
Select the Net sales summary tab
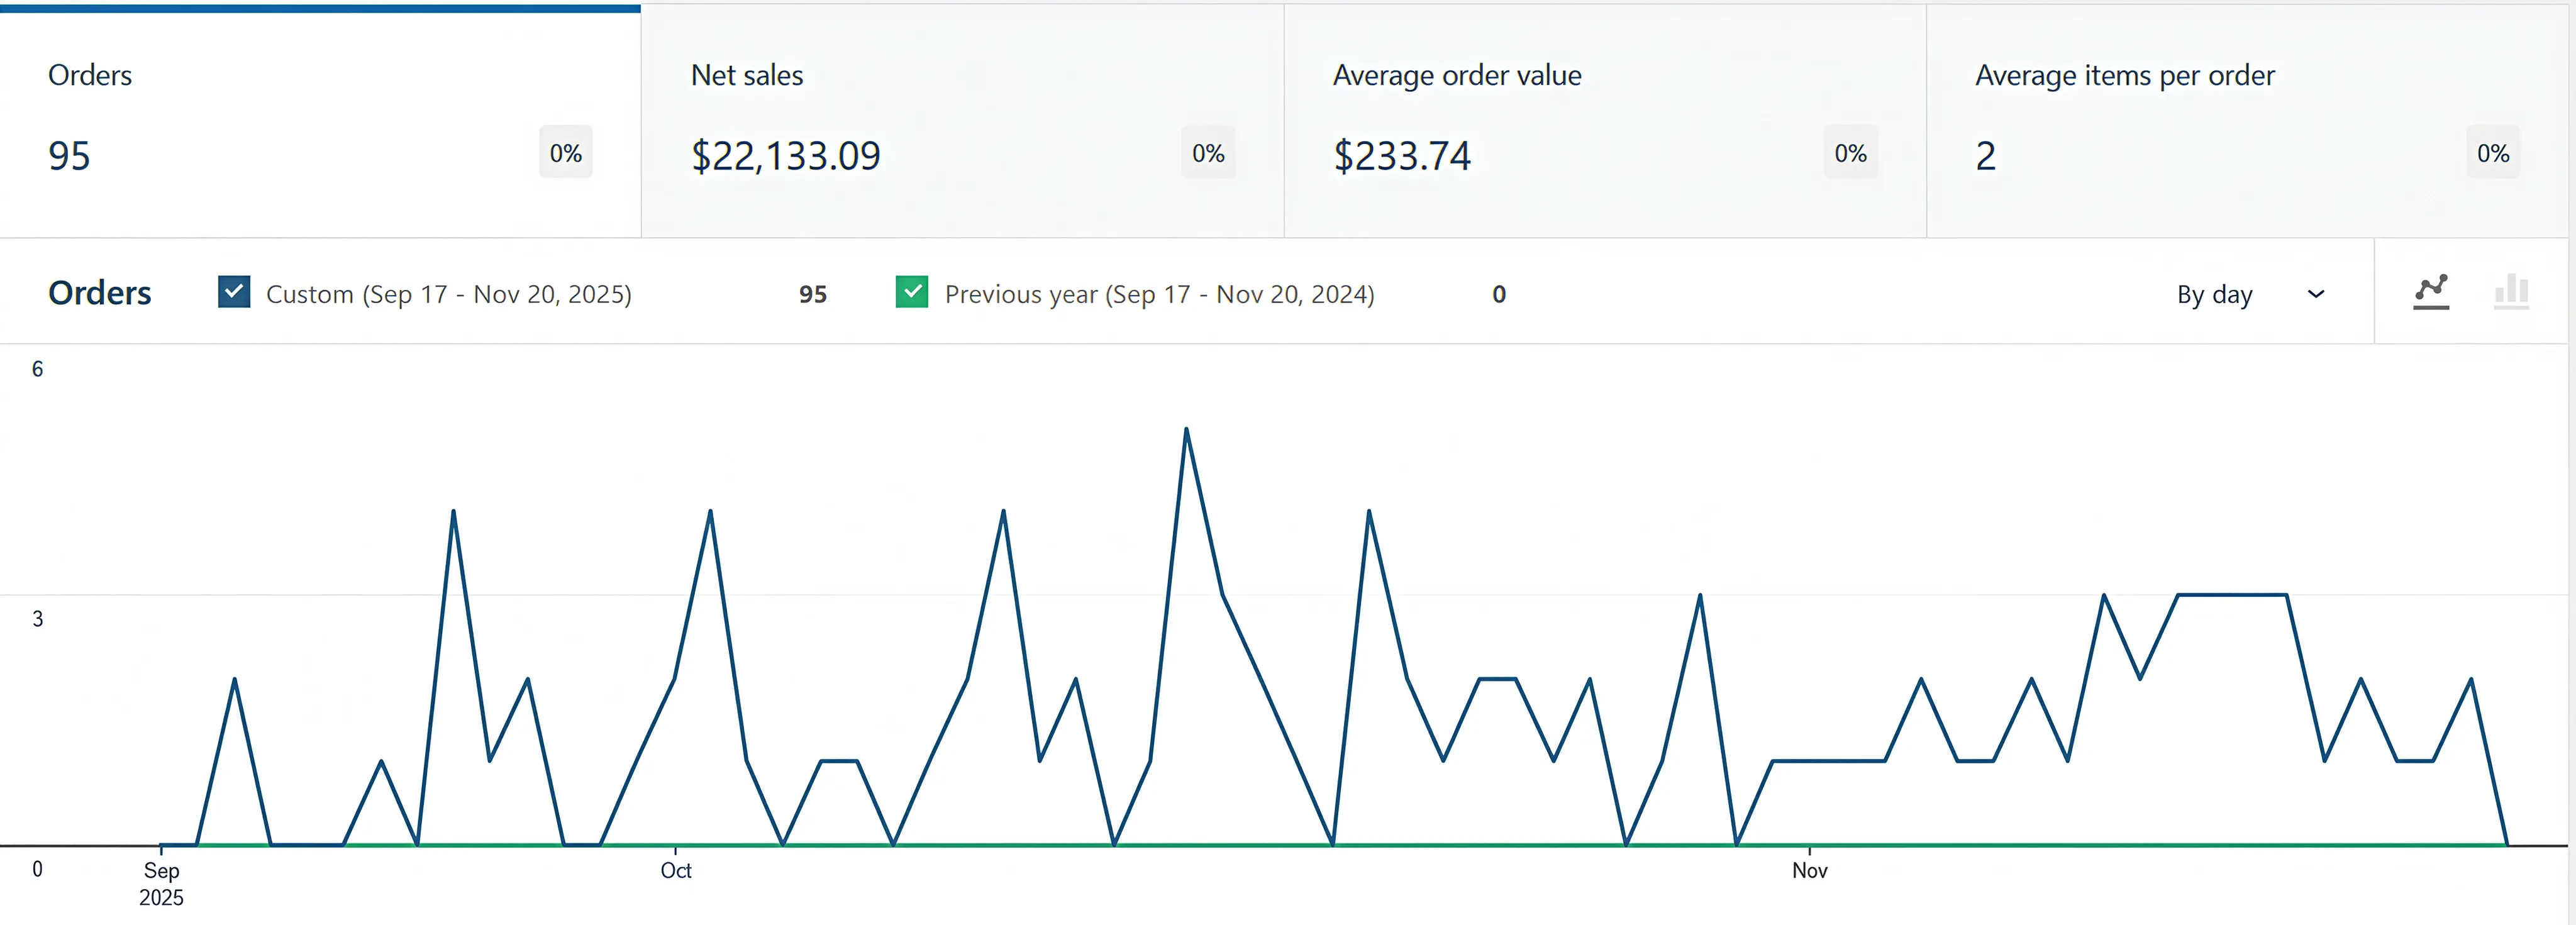coord(962,120)
